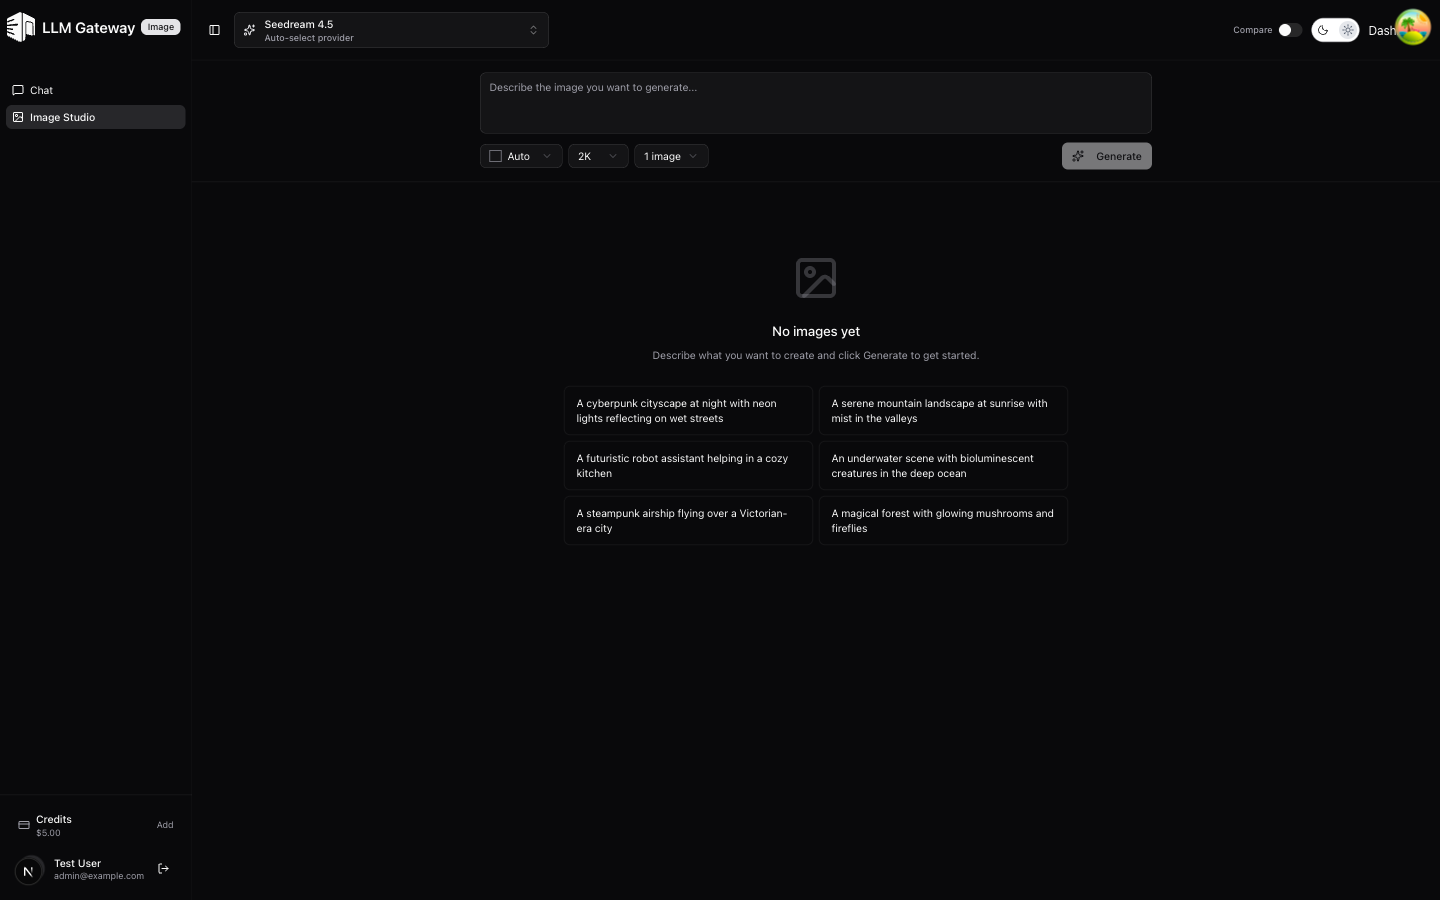Click the image description text box
The height and width of the screenshot is (900, 1440).
[x=815, y=103]
